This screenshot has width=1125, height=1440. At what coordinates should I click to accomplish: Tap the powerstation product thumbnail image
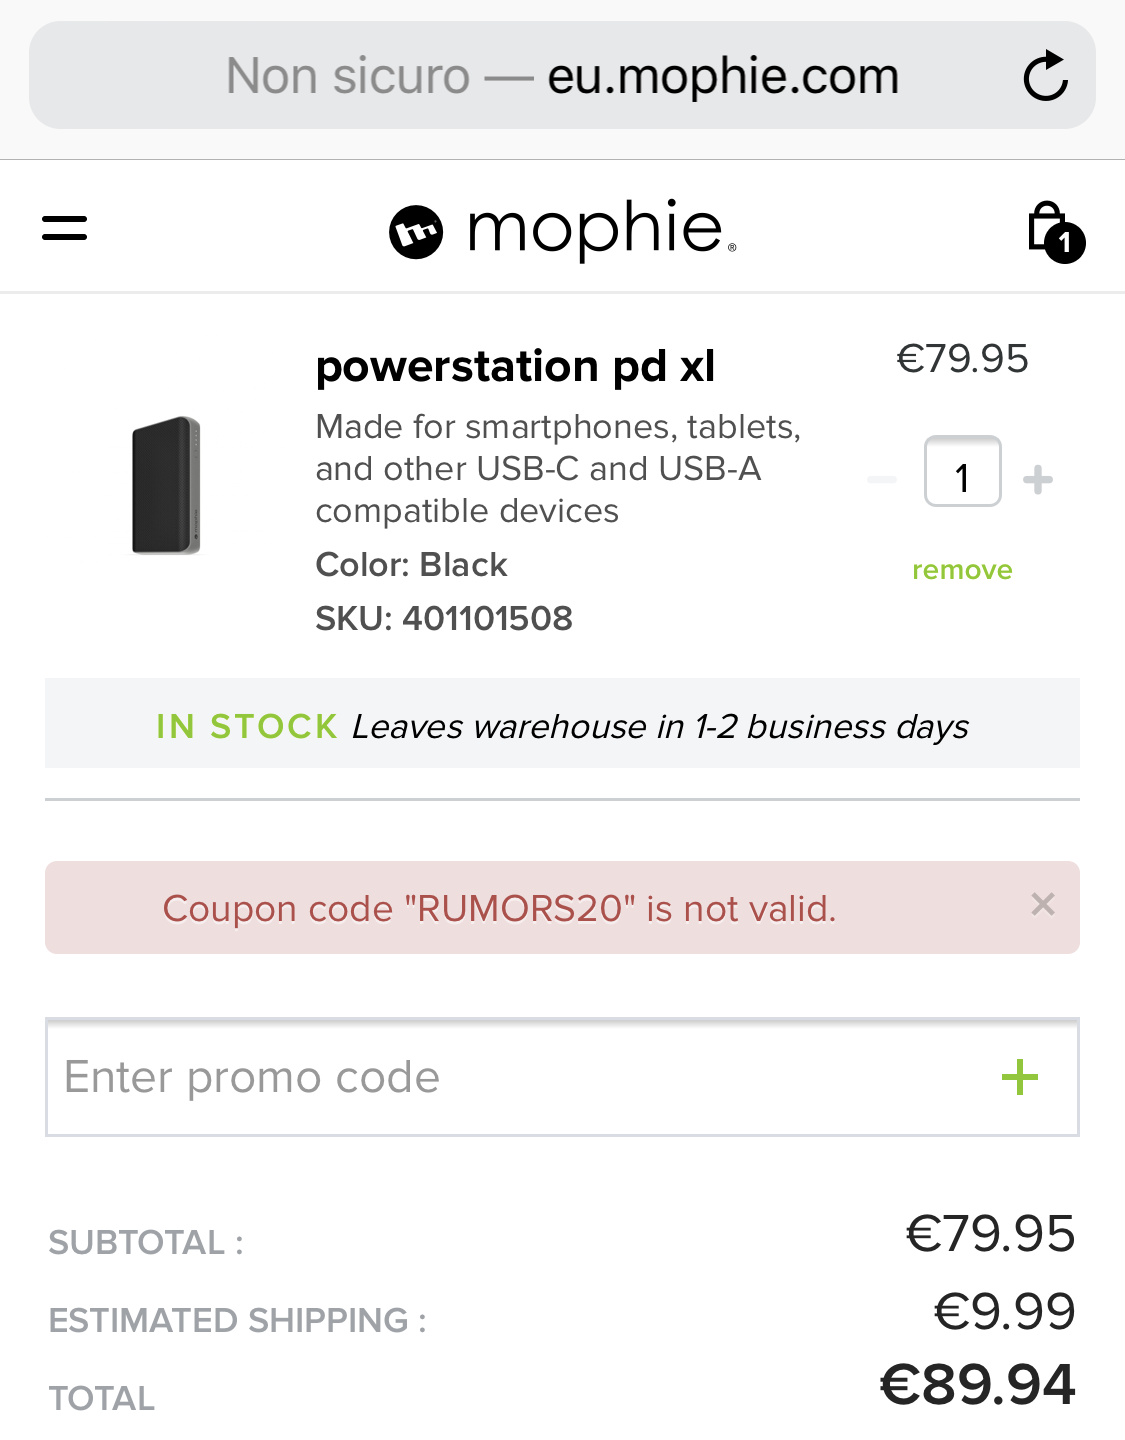click(x=166, y=485)
